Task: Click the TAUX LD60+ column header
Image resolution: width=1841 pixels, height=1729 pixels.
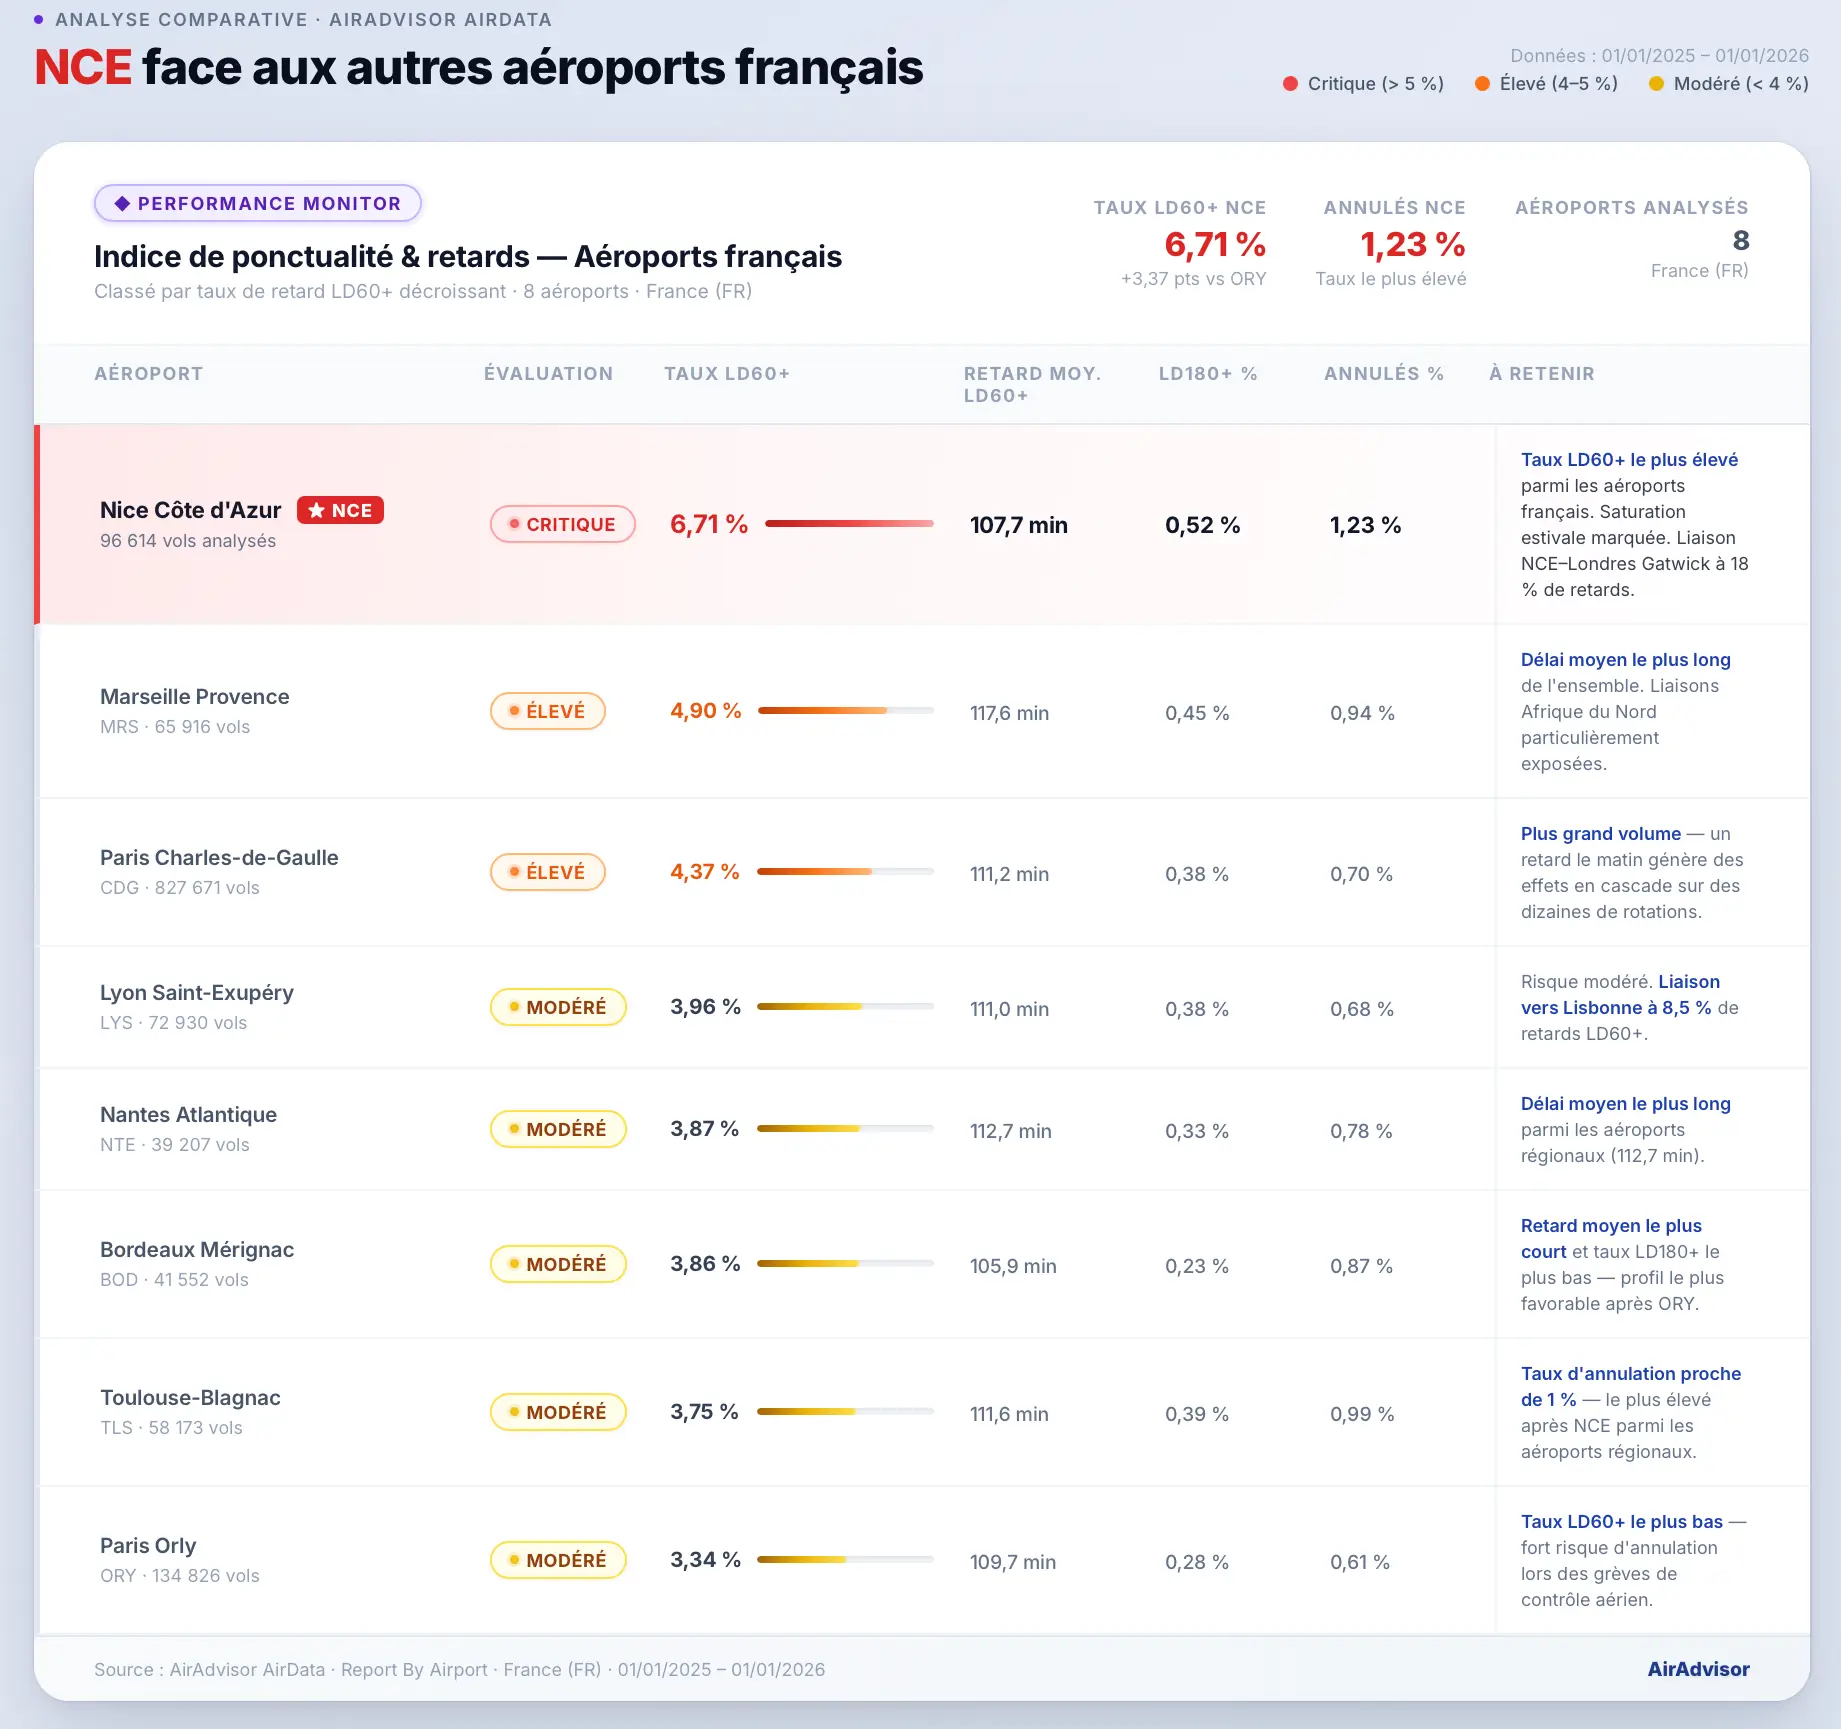Action: 727,374
